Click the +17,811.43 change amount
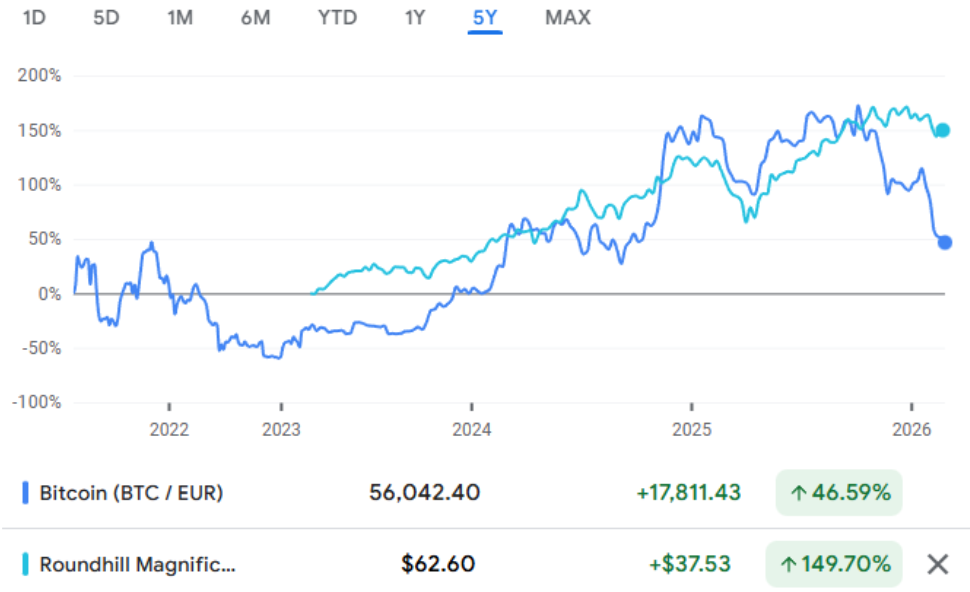This screenshot has height=592, width=970. click(688, 492)
